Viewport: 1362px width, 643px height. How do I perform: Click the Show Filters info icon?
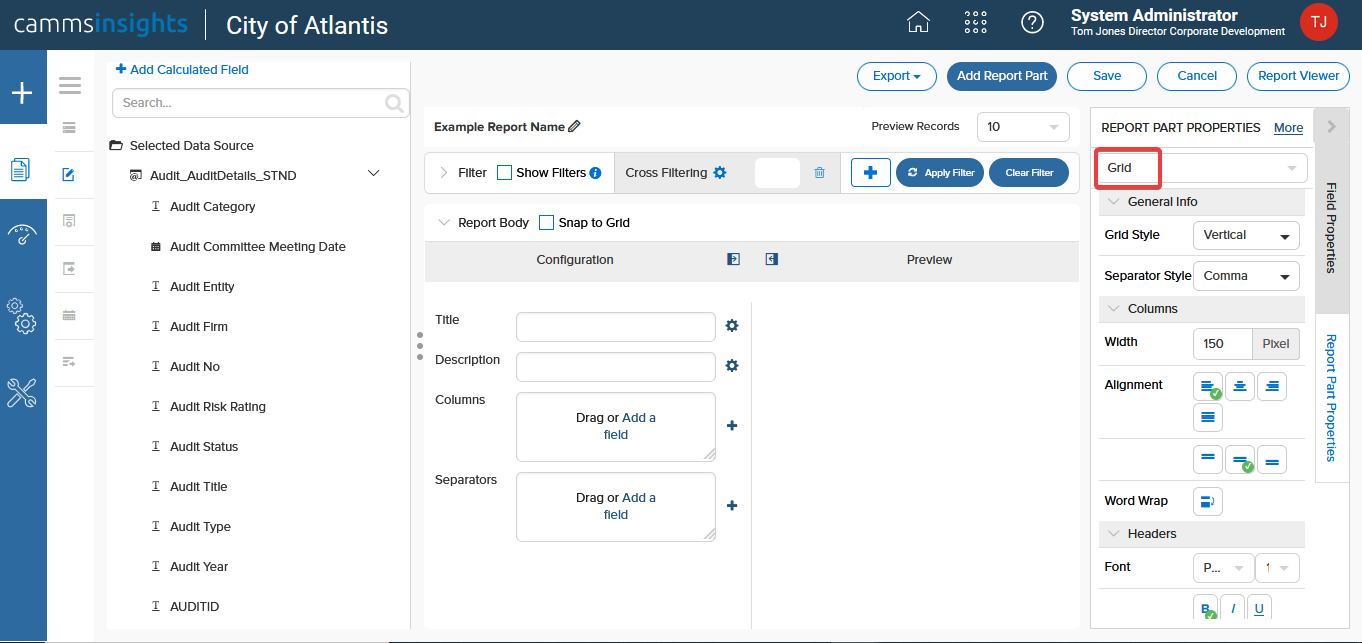595,173
